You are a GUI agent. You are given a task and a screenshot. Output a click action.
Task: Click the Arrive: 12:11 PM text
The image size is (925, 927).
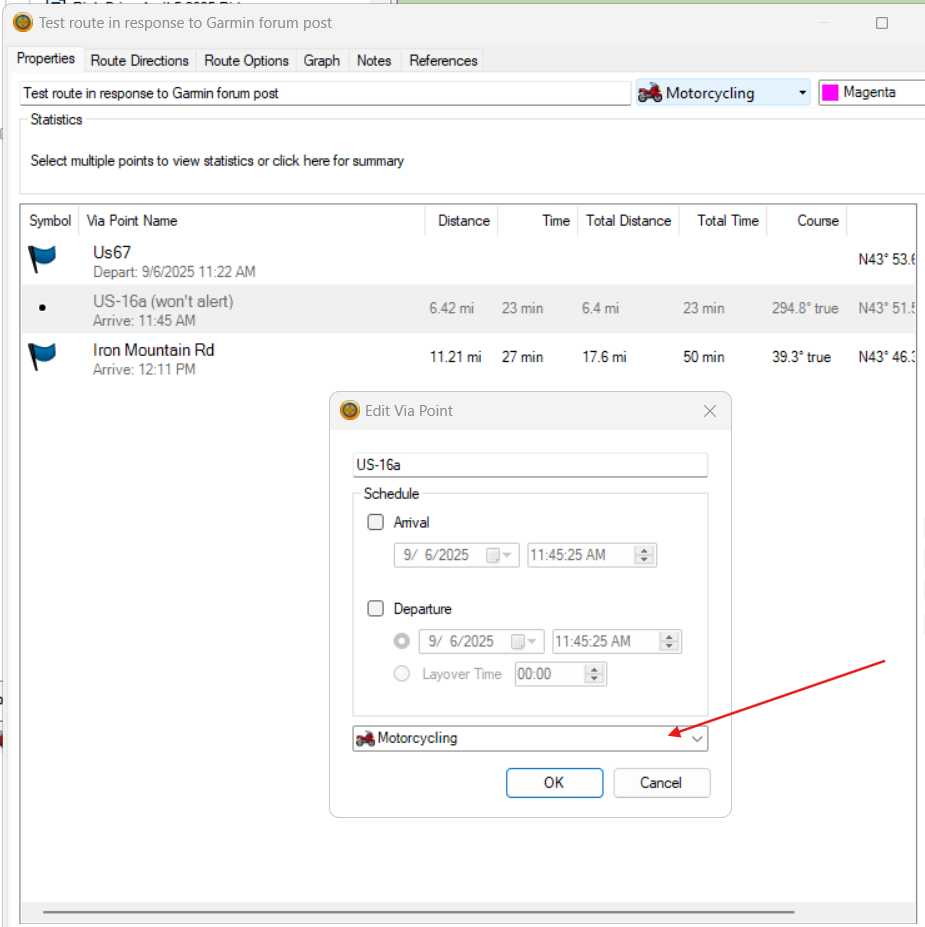pyautogui.click(x=144, y=369)
